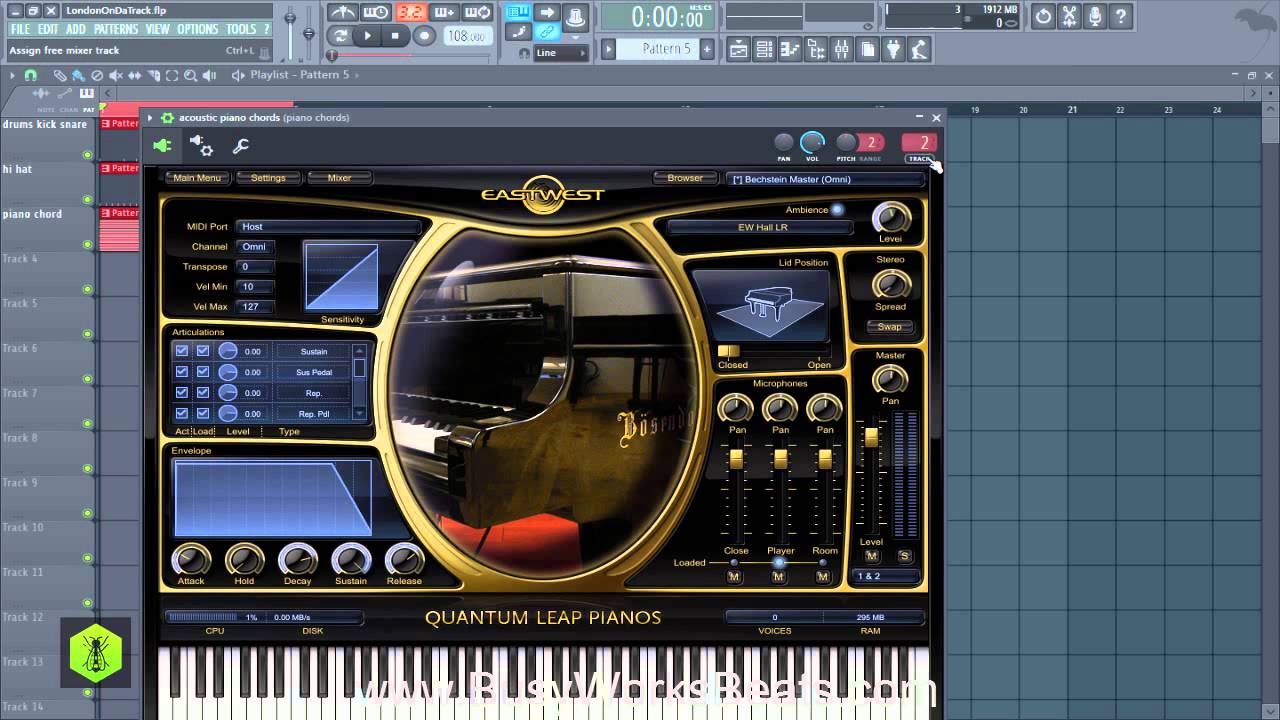
Task: Mute the Close microphone M button
Action: tap(734, 577)
